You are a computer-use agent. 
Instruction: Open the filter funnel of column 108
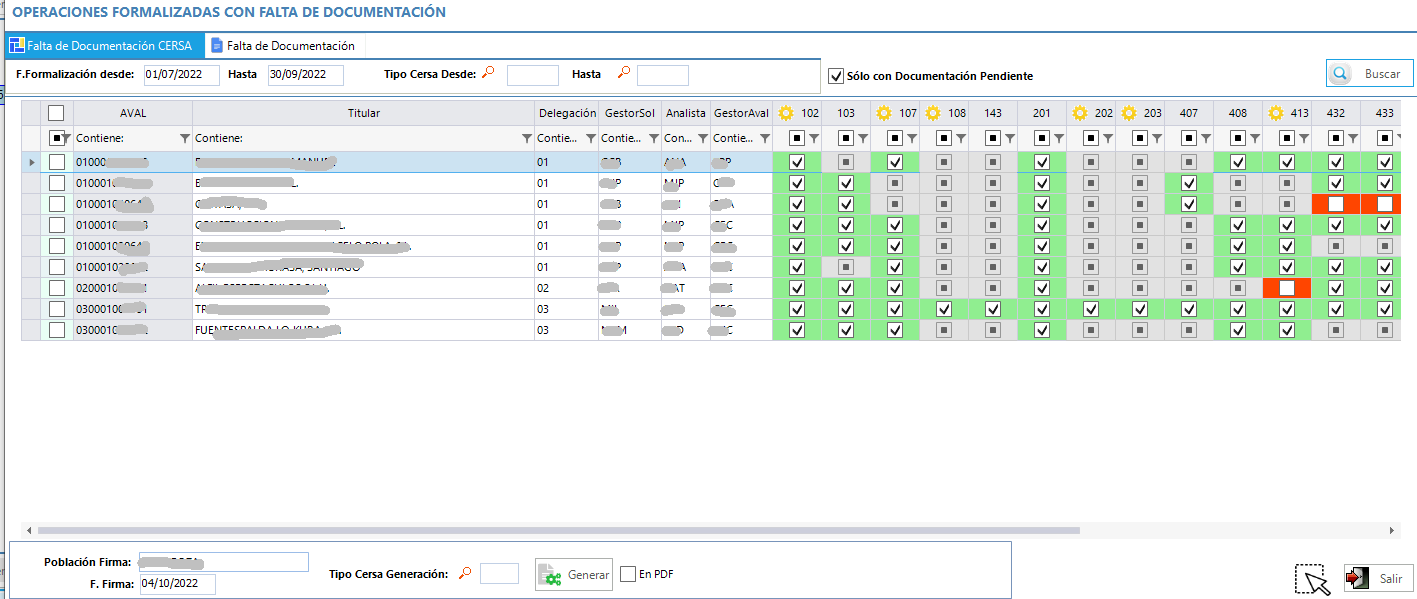click(x=960, y=138)
